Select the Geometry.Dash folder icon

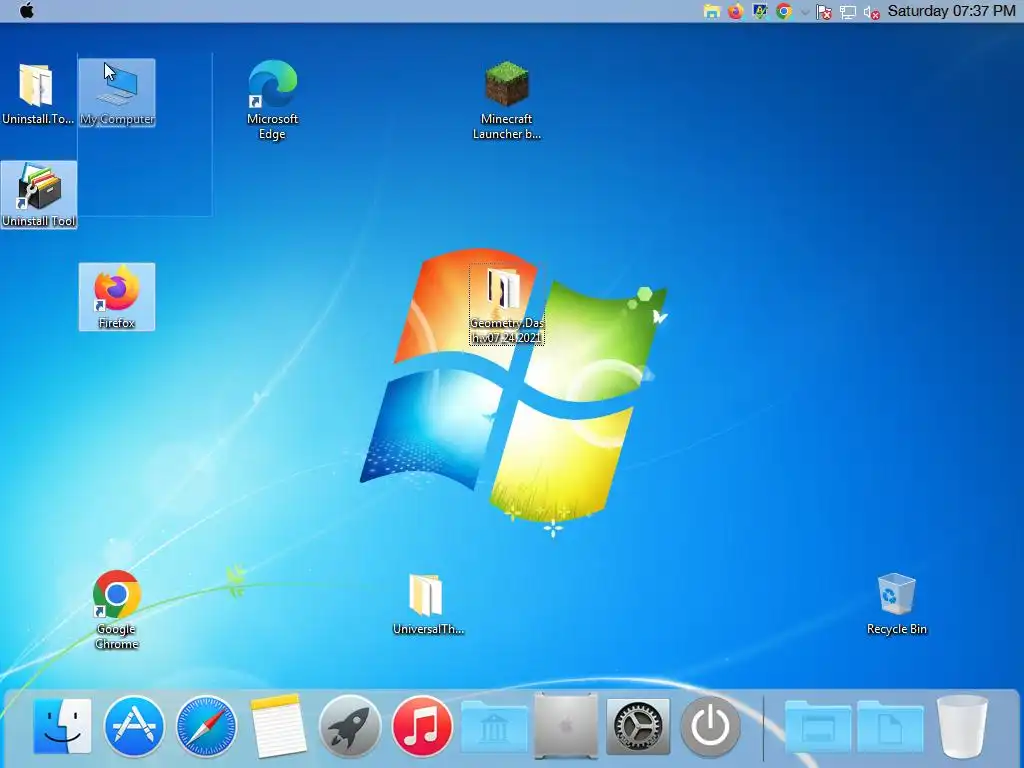(x=506, y=305)
